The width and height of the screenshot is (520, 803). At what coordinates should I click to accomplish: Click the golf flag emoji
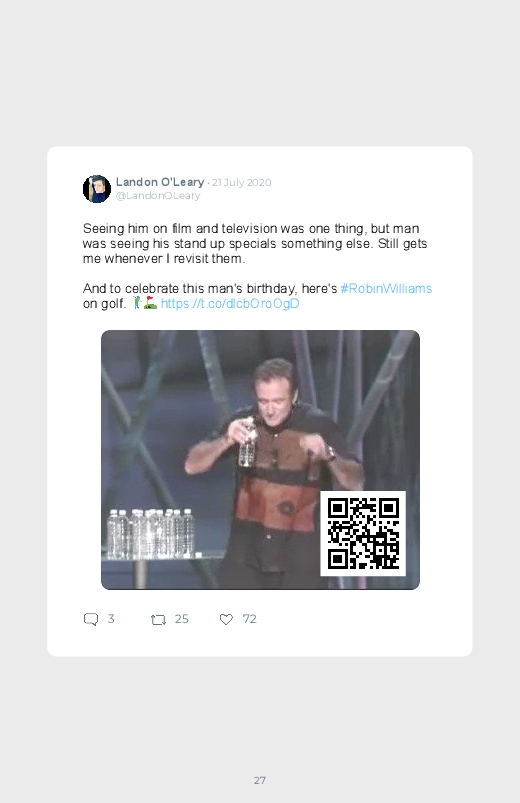150,303
